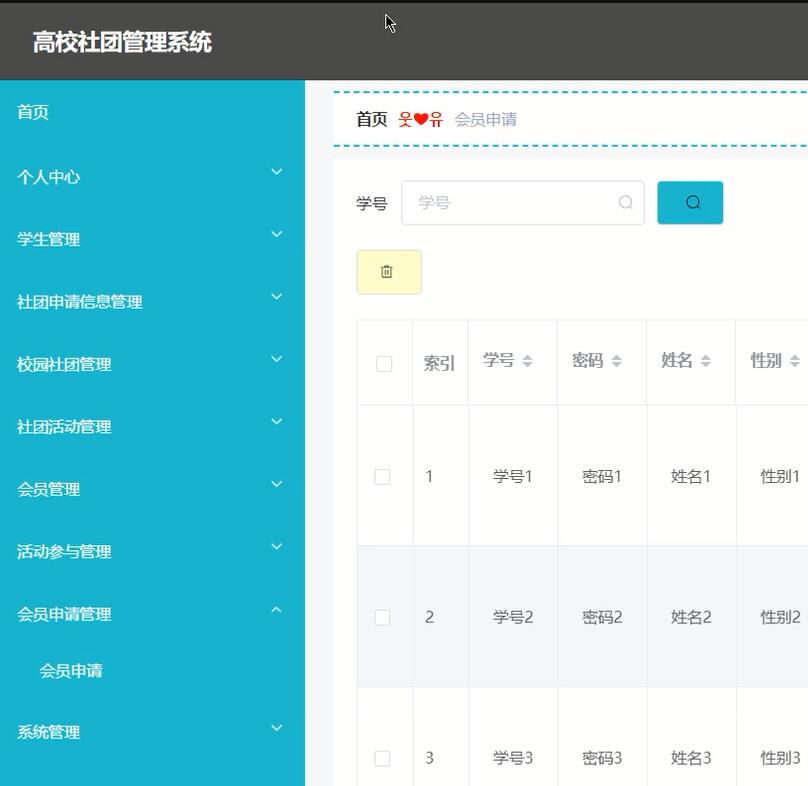Screen dimensions: 808x786
Task: Check the checkbox for row 学号2
Action: pos(382,617)
